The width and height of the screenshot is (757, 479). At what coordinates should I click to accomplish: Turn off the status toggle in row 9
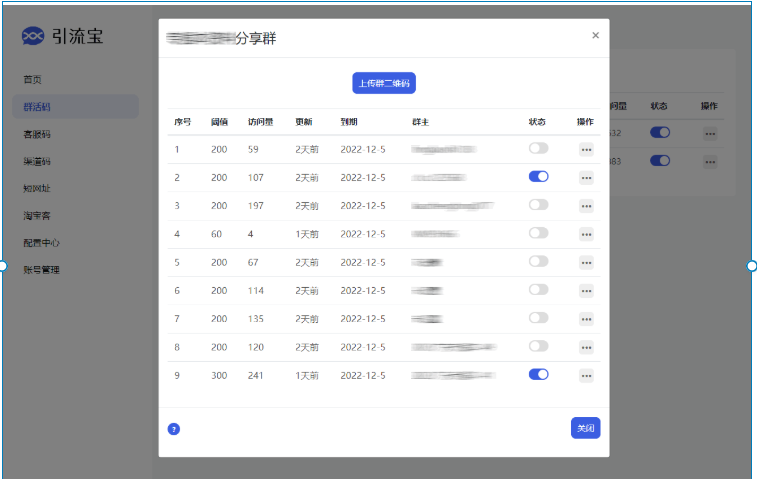pyautogui.click(x=538, y=374)
